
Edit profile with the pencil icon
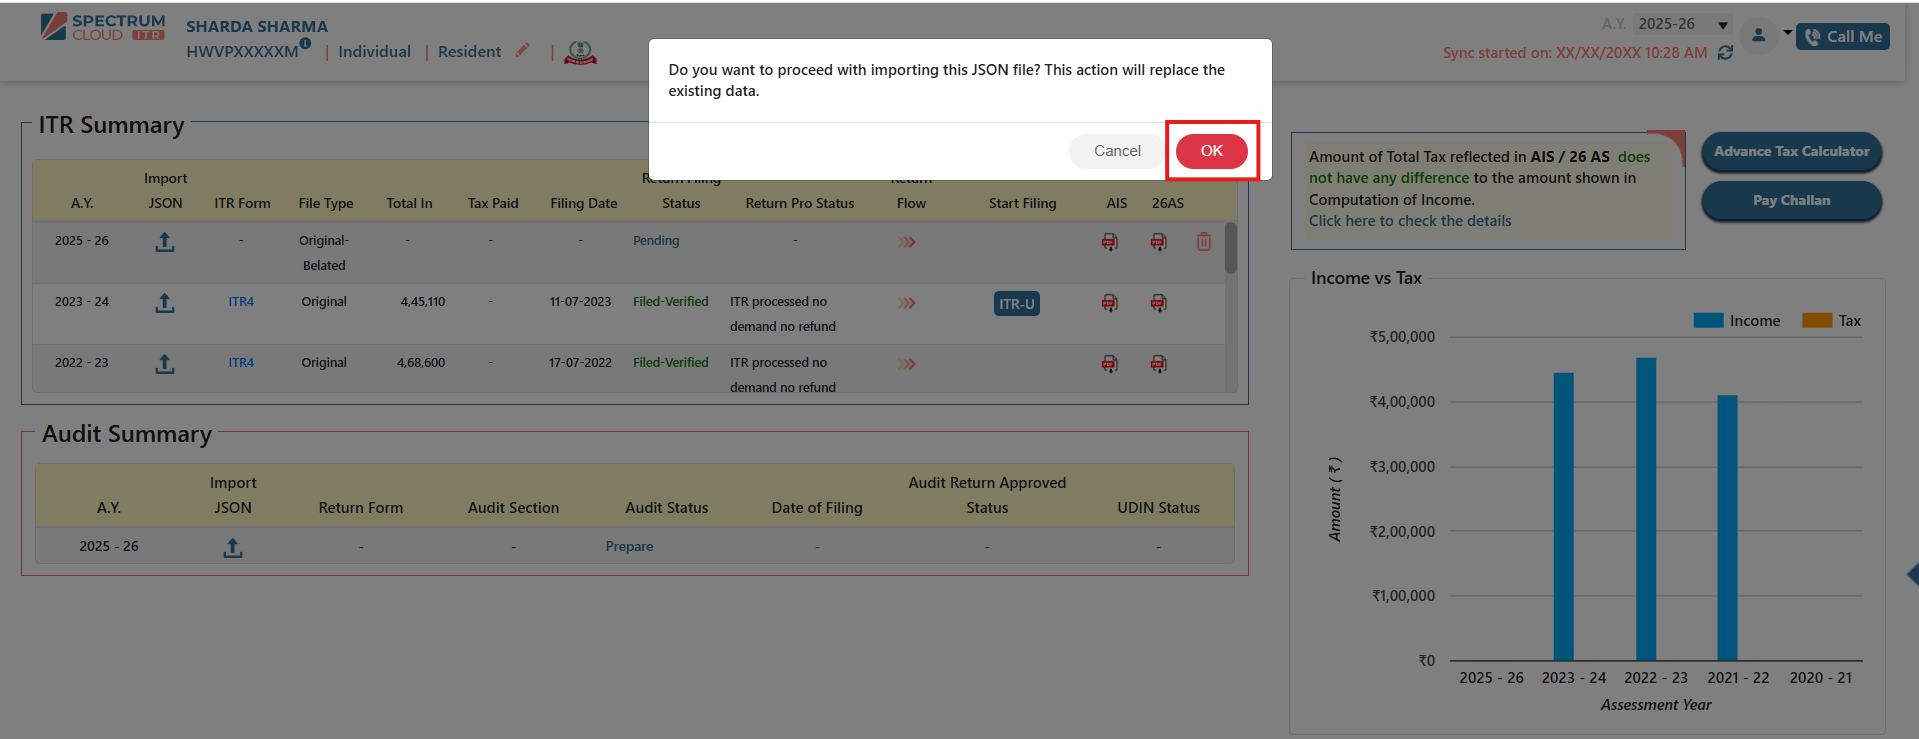coord(522,51)
